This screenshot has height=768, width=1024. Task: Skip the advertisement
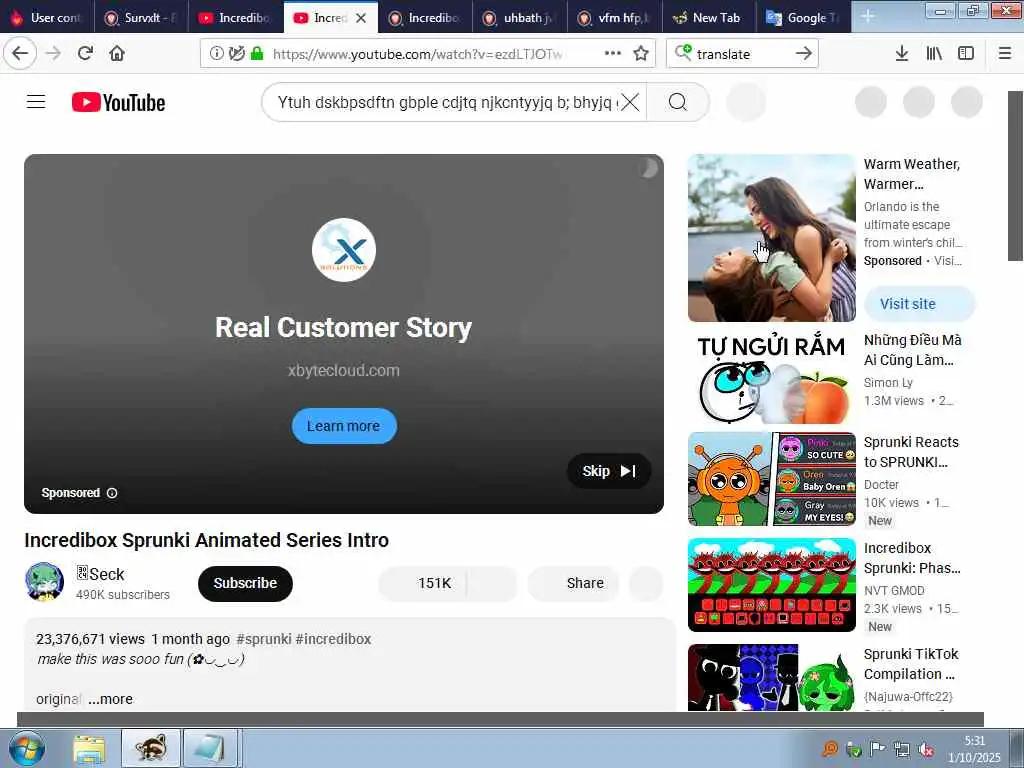click(x=609, y=471)
